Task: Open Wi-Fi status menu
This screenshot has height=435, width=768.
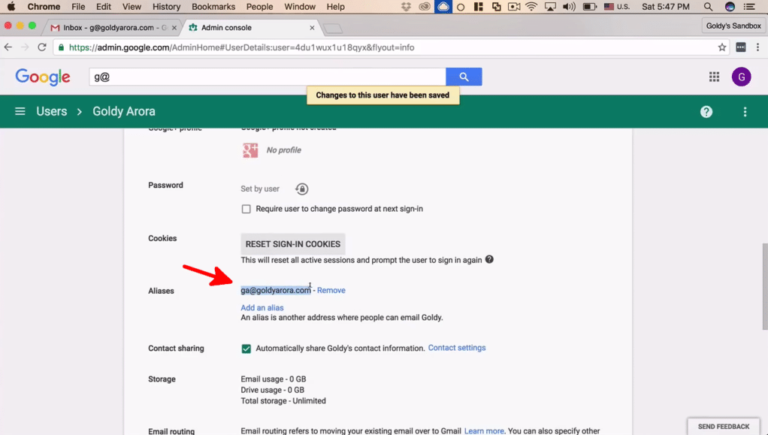Action: tap(531, 6)
